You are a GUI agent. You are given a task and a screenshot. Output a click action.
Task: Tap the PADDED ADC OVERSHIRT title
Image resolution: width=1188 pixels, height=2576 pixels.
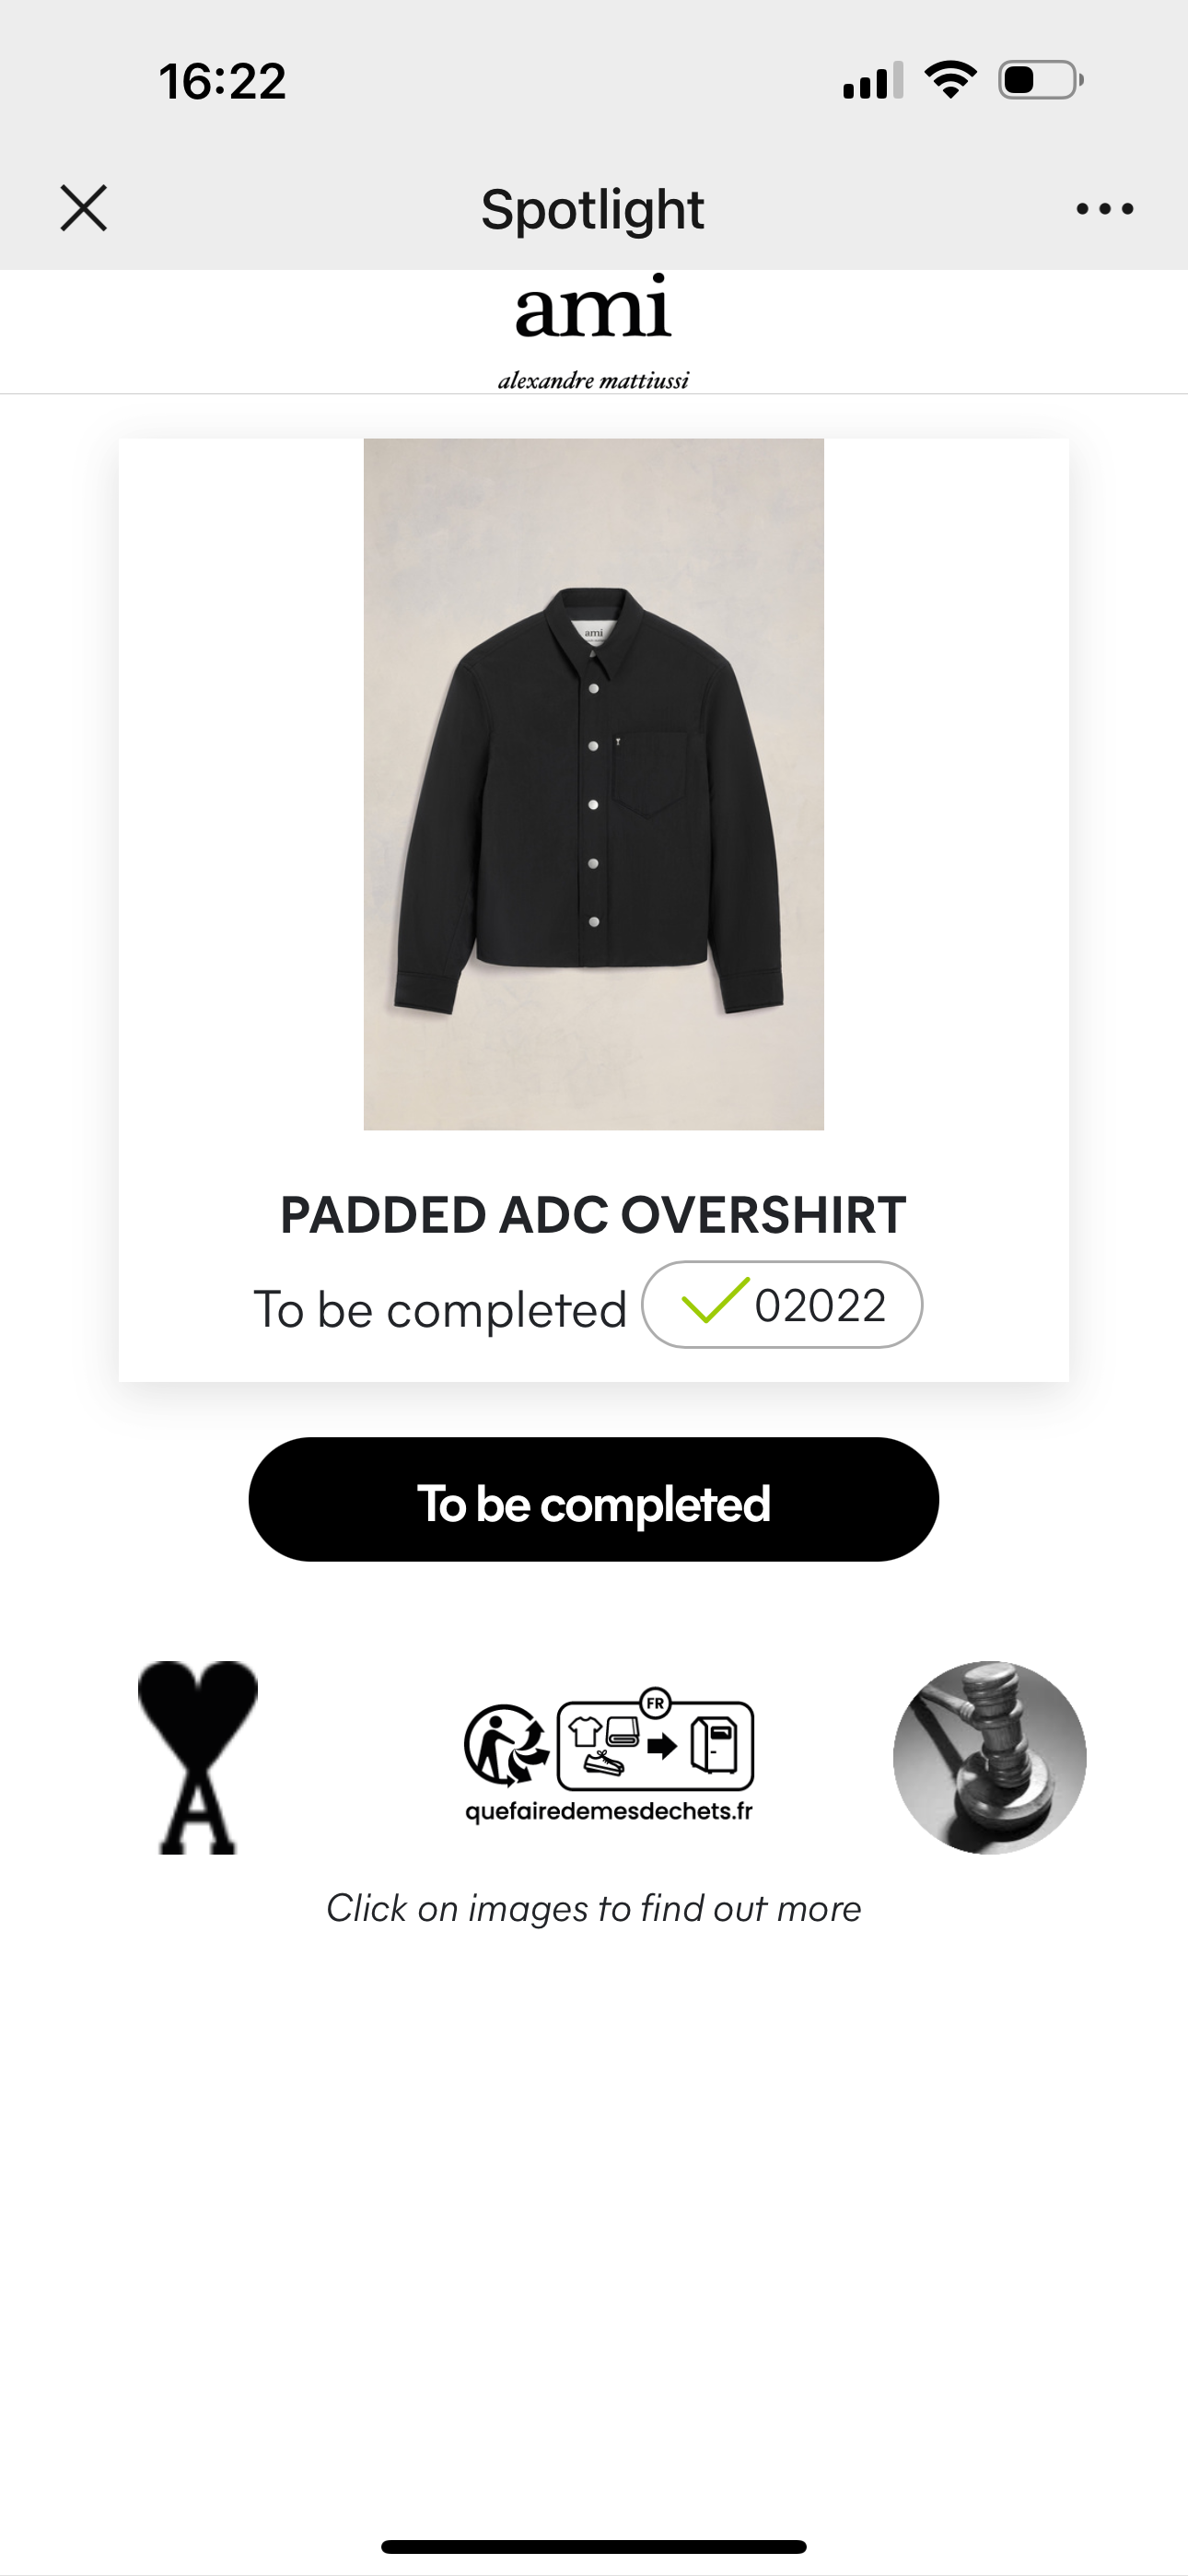pos(593,1215)
